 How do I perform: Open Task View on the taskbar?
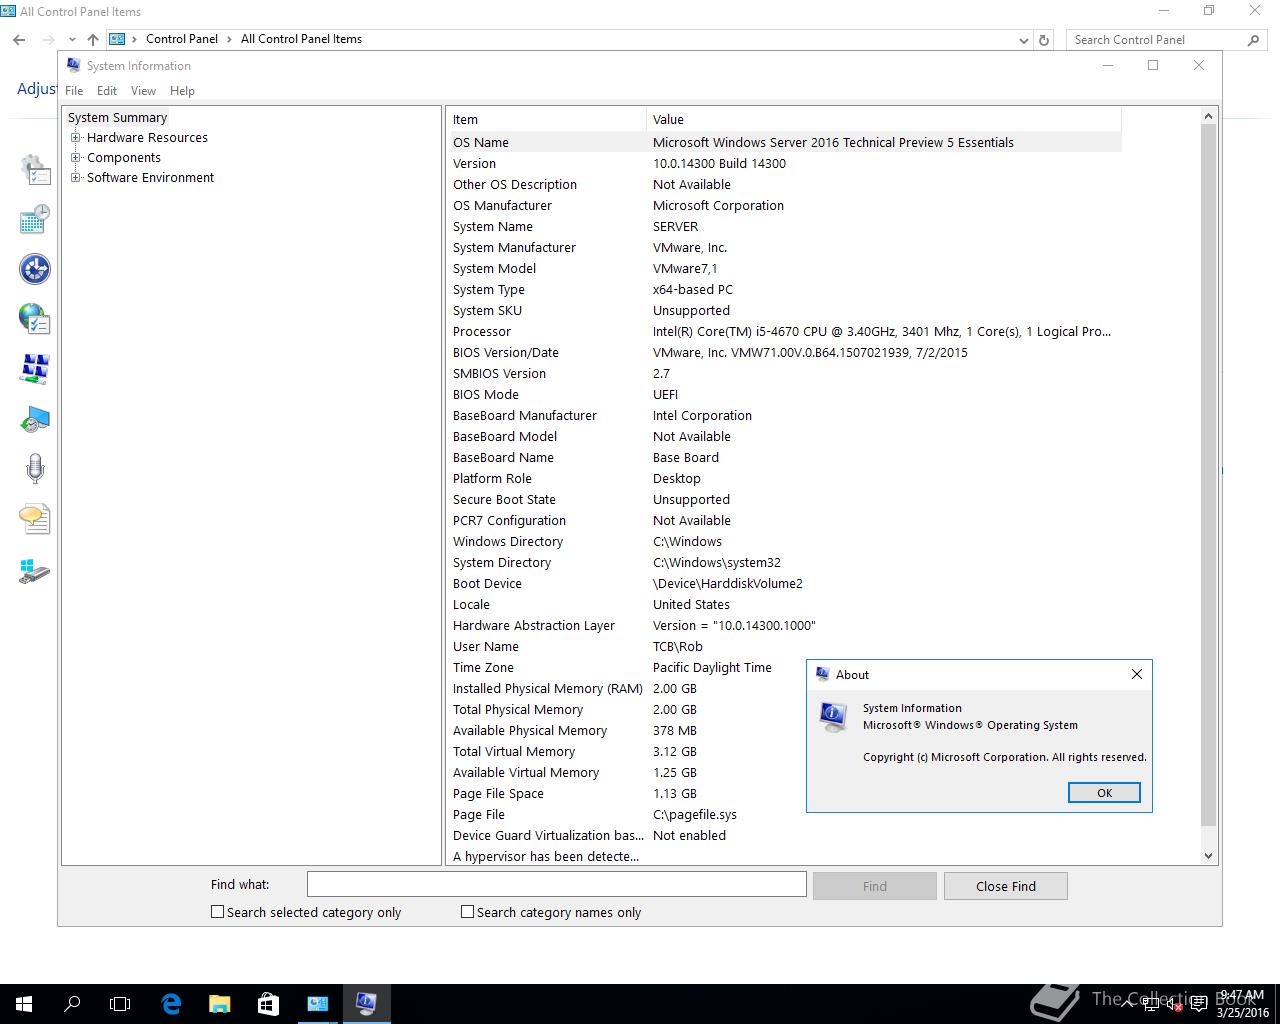[120, 1003]
